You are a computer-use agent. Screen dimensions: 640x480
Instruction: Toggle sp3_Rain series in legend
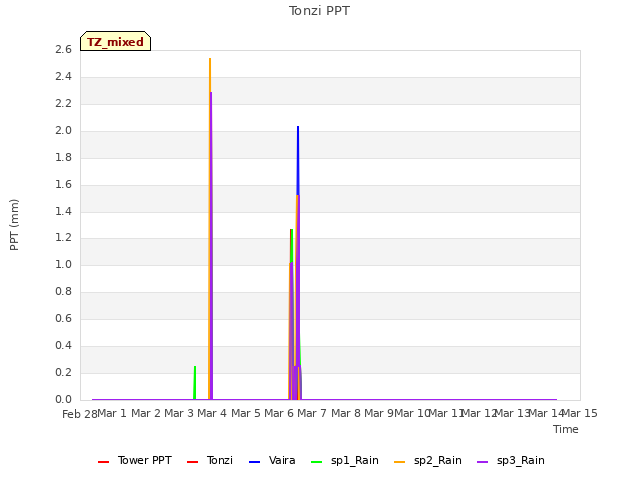[511, 460]
